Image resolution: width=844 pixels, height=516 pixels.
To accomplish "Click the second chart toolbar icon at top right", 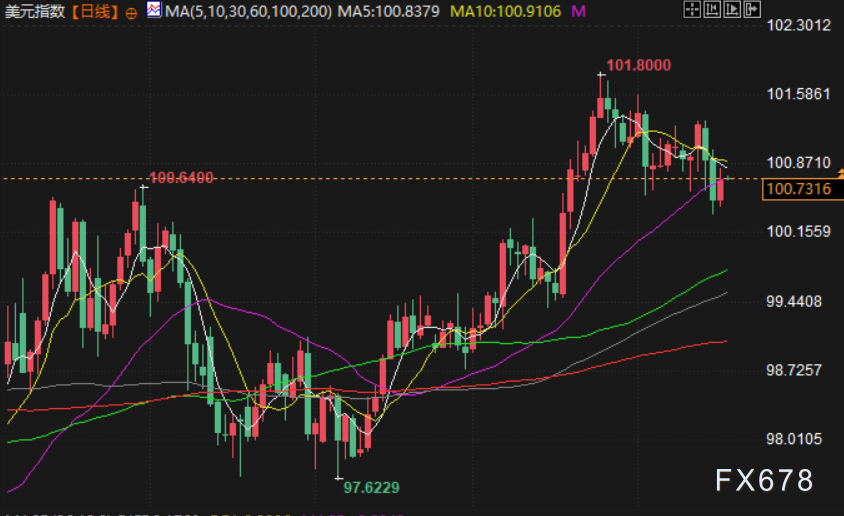I will (712, 9).
